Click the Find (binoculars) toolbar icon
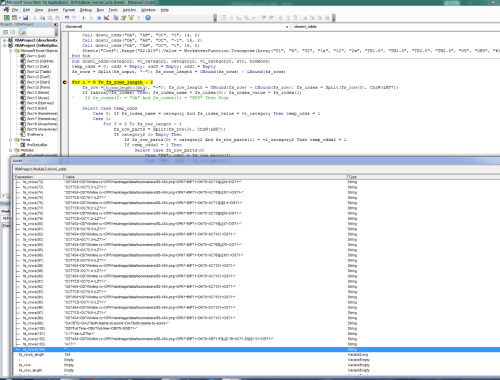This screenshot has width=500, height=380. coord(58,18)
